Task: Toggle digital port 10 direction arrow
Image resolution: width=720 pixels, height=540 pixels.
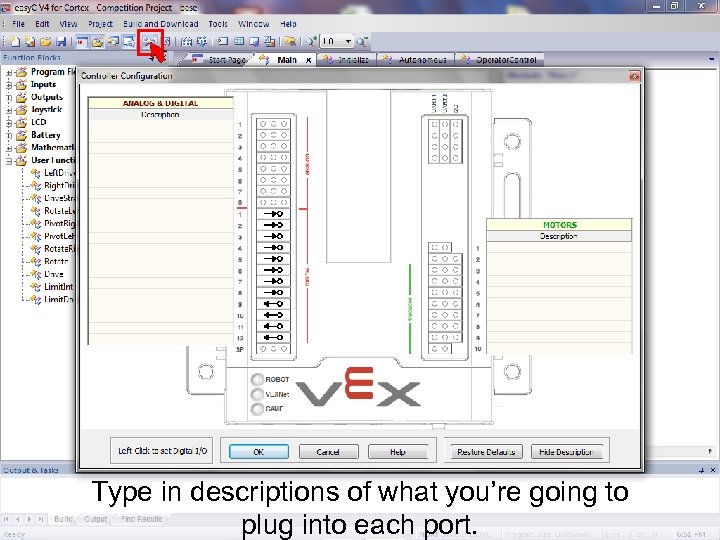Action: coord(273,315)
